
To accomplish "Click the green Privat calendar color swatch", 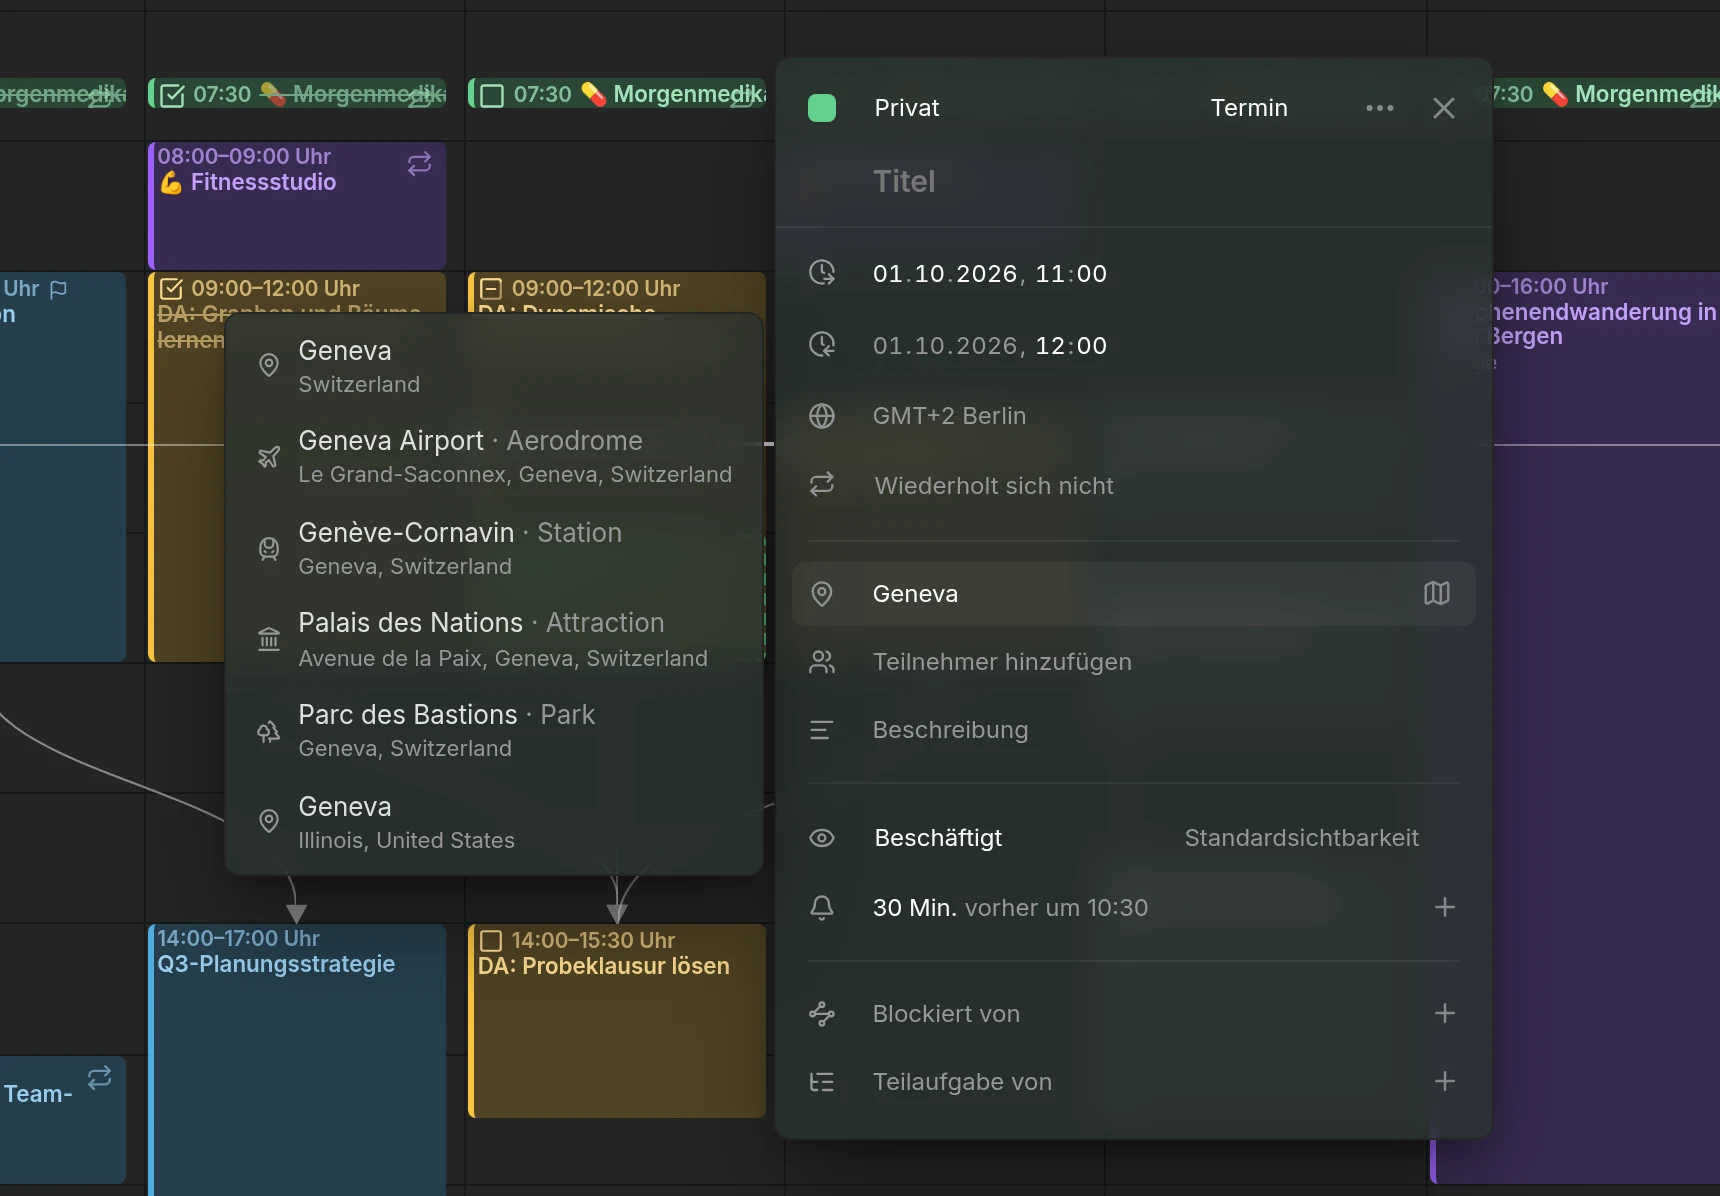I will tap(822, 108).
